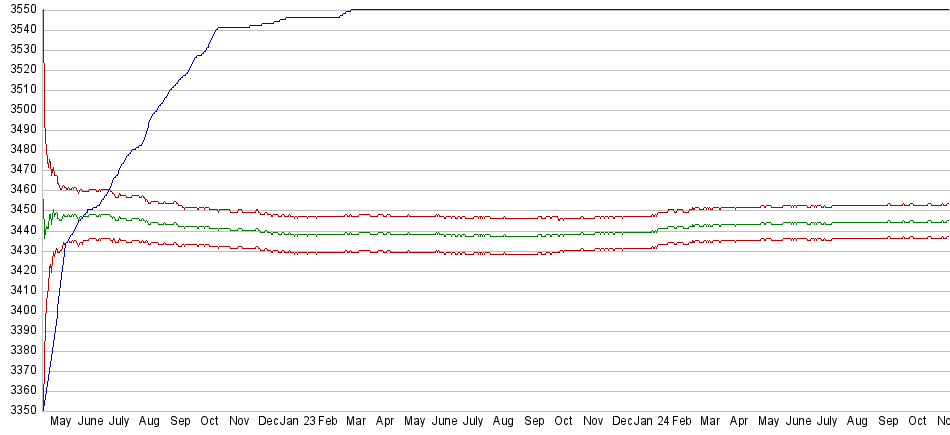950x435 pixels.
Task: Click the 3450 y-axis tick label
Action: click(19, 210)
